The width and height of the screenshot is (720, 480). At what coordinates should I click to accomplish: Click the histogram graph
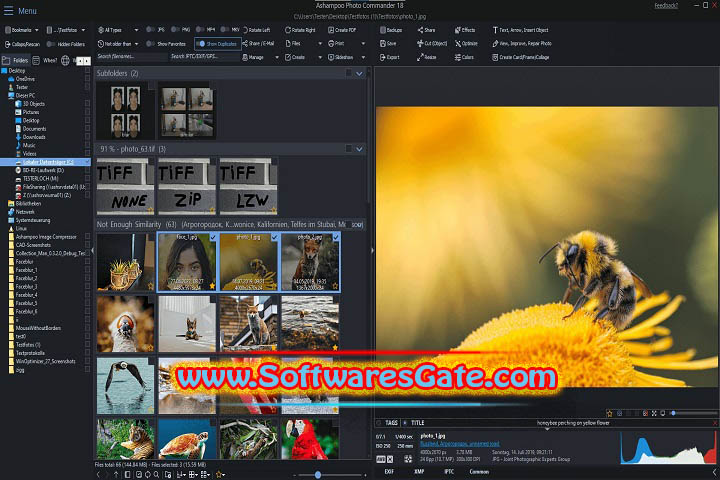668,447
